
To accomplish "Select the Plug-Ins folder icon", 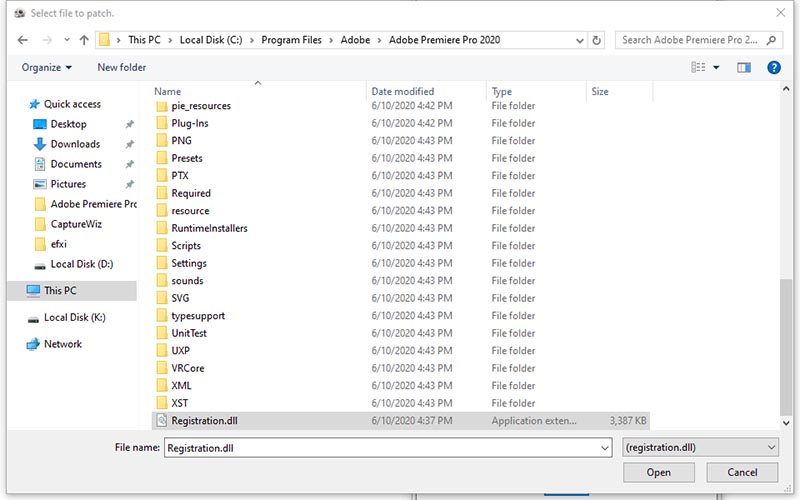I will pyautogui.click(x=162, y=123).
